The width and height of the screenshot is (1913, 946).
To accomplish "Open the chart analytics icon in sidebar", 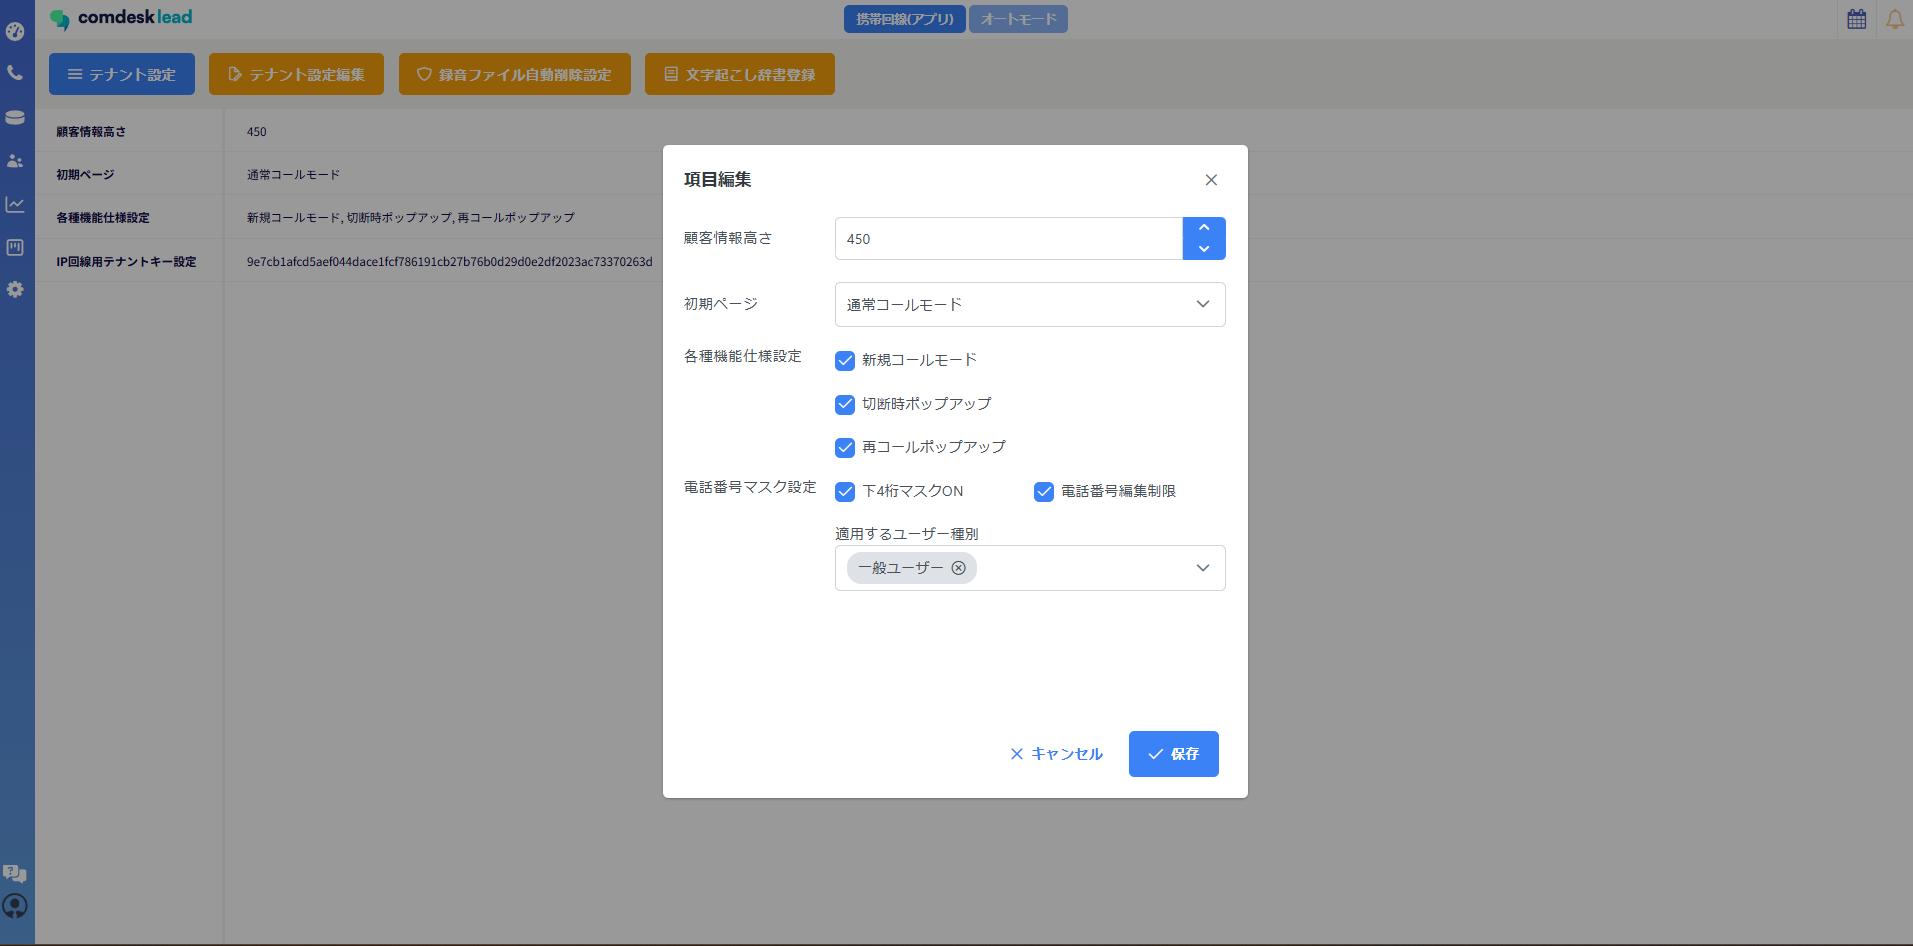I will (x=15, y=204).
